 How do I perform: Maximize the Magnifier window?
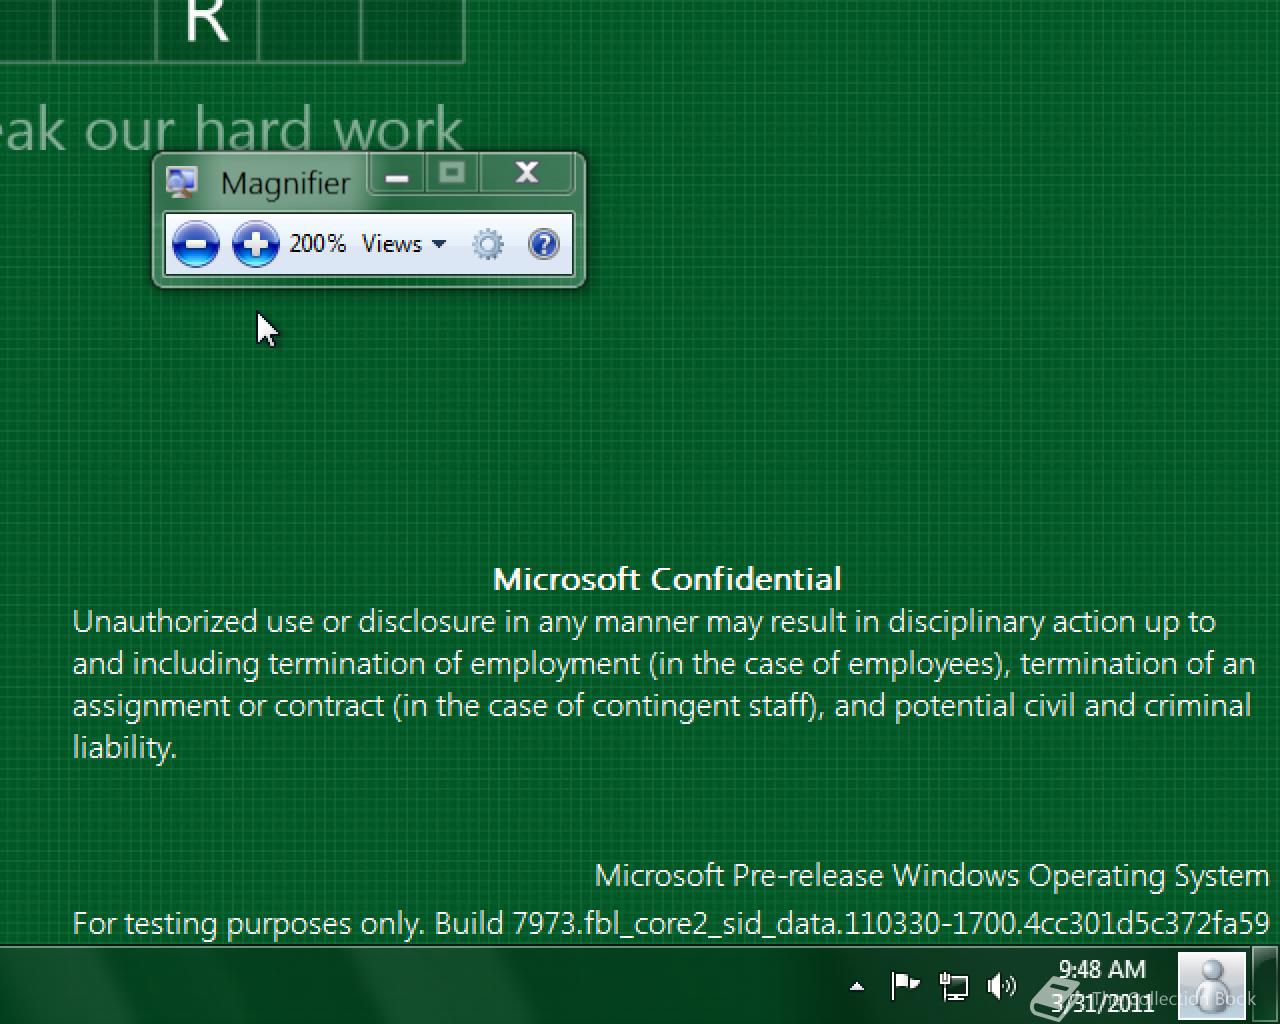pyautogui.click(x=452, y=175)
